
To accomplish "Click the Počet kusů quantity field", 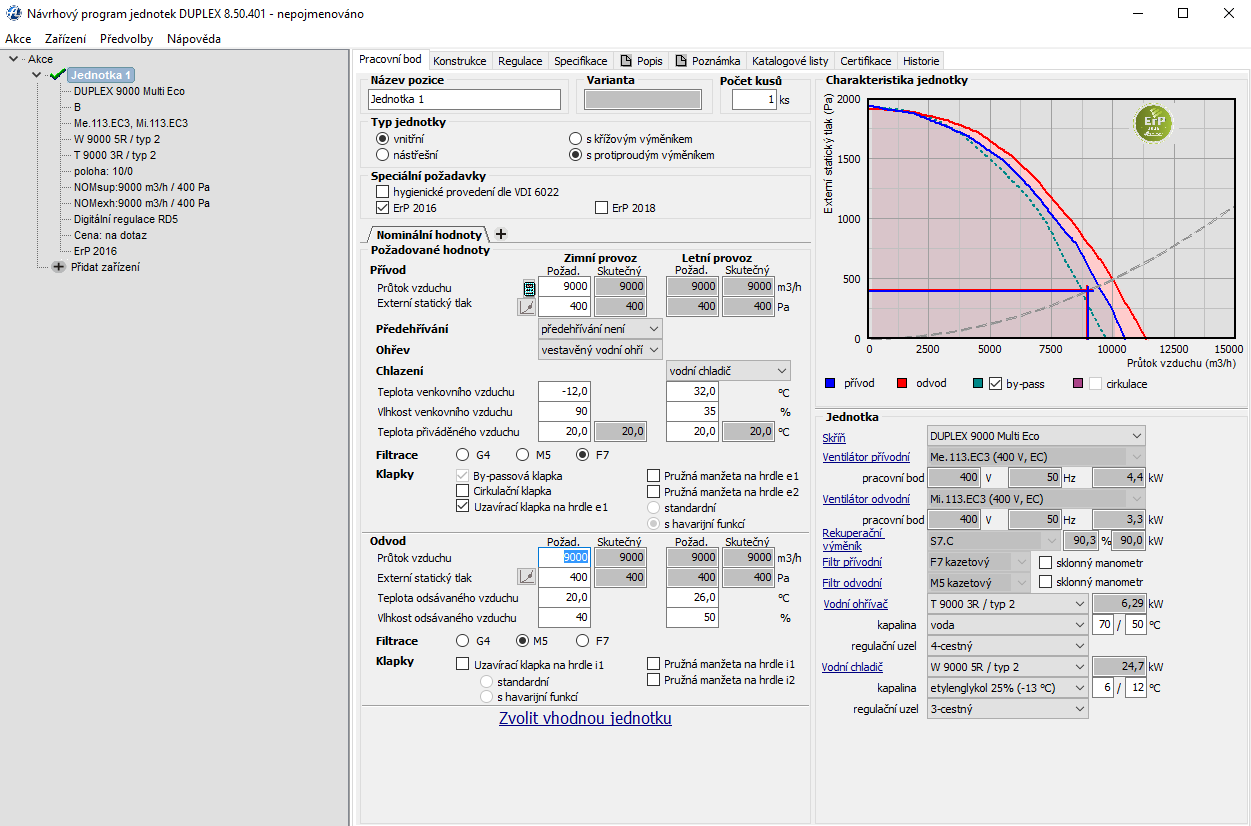I will [754, 99].
